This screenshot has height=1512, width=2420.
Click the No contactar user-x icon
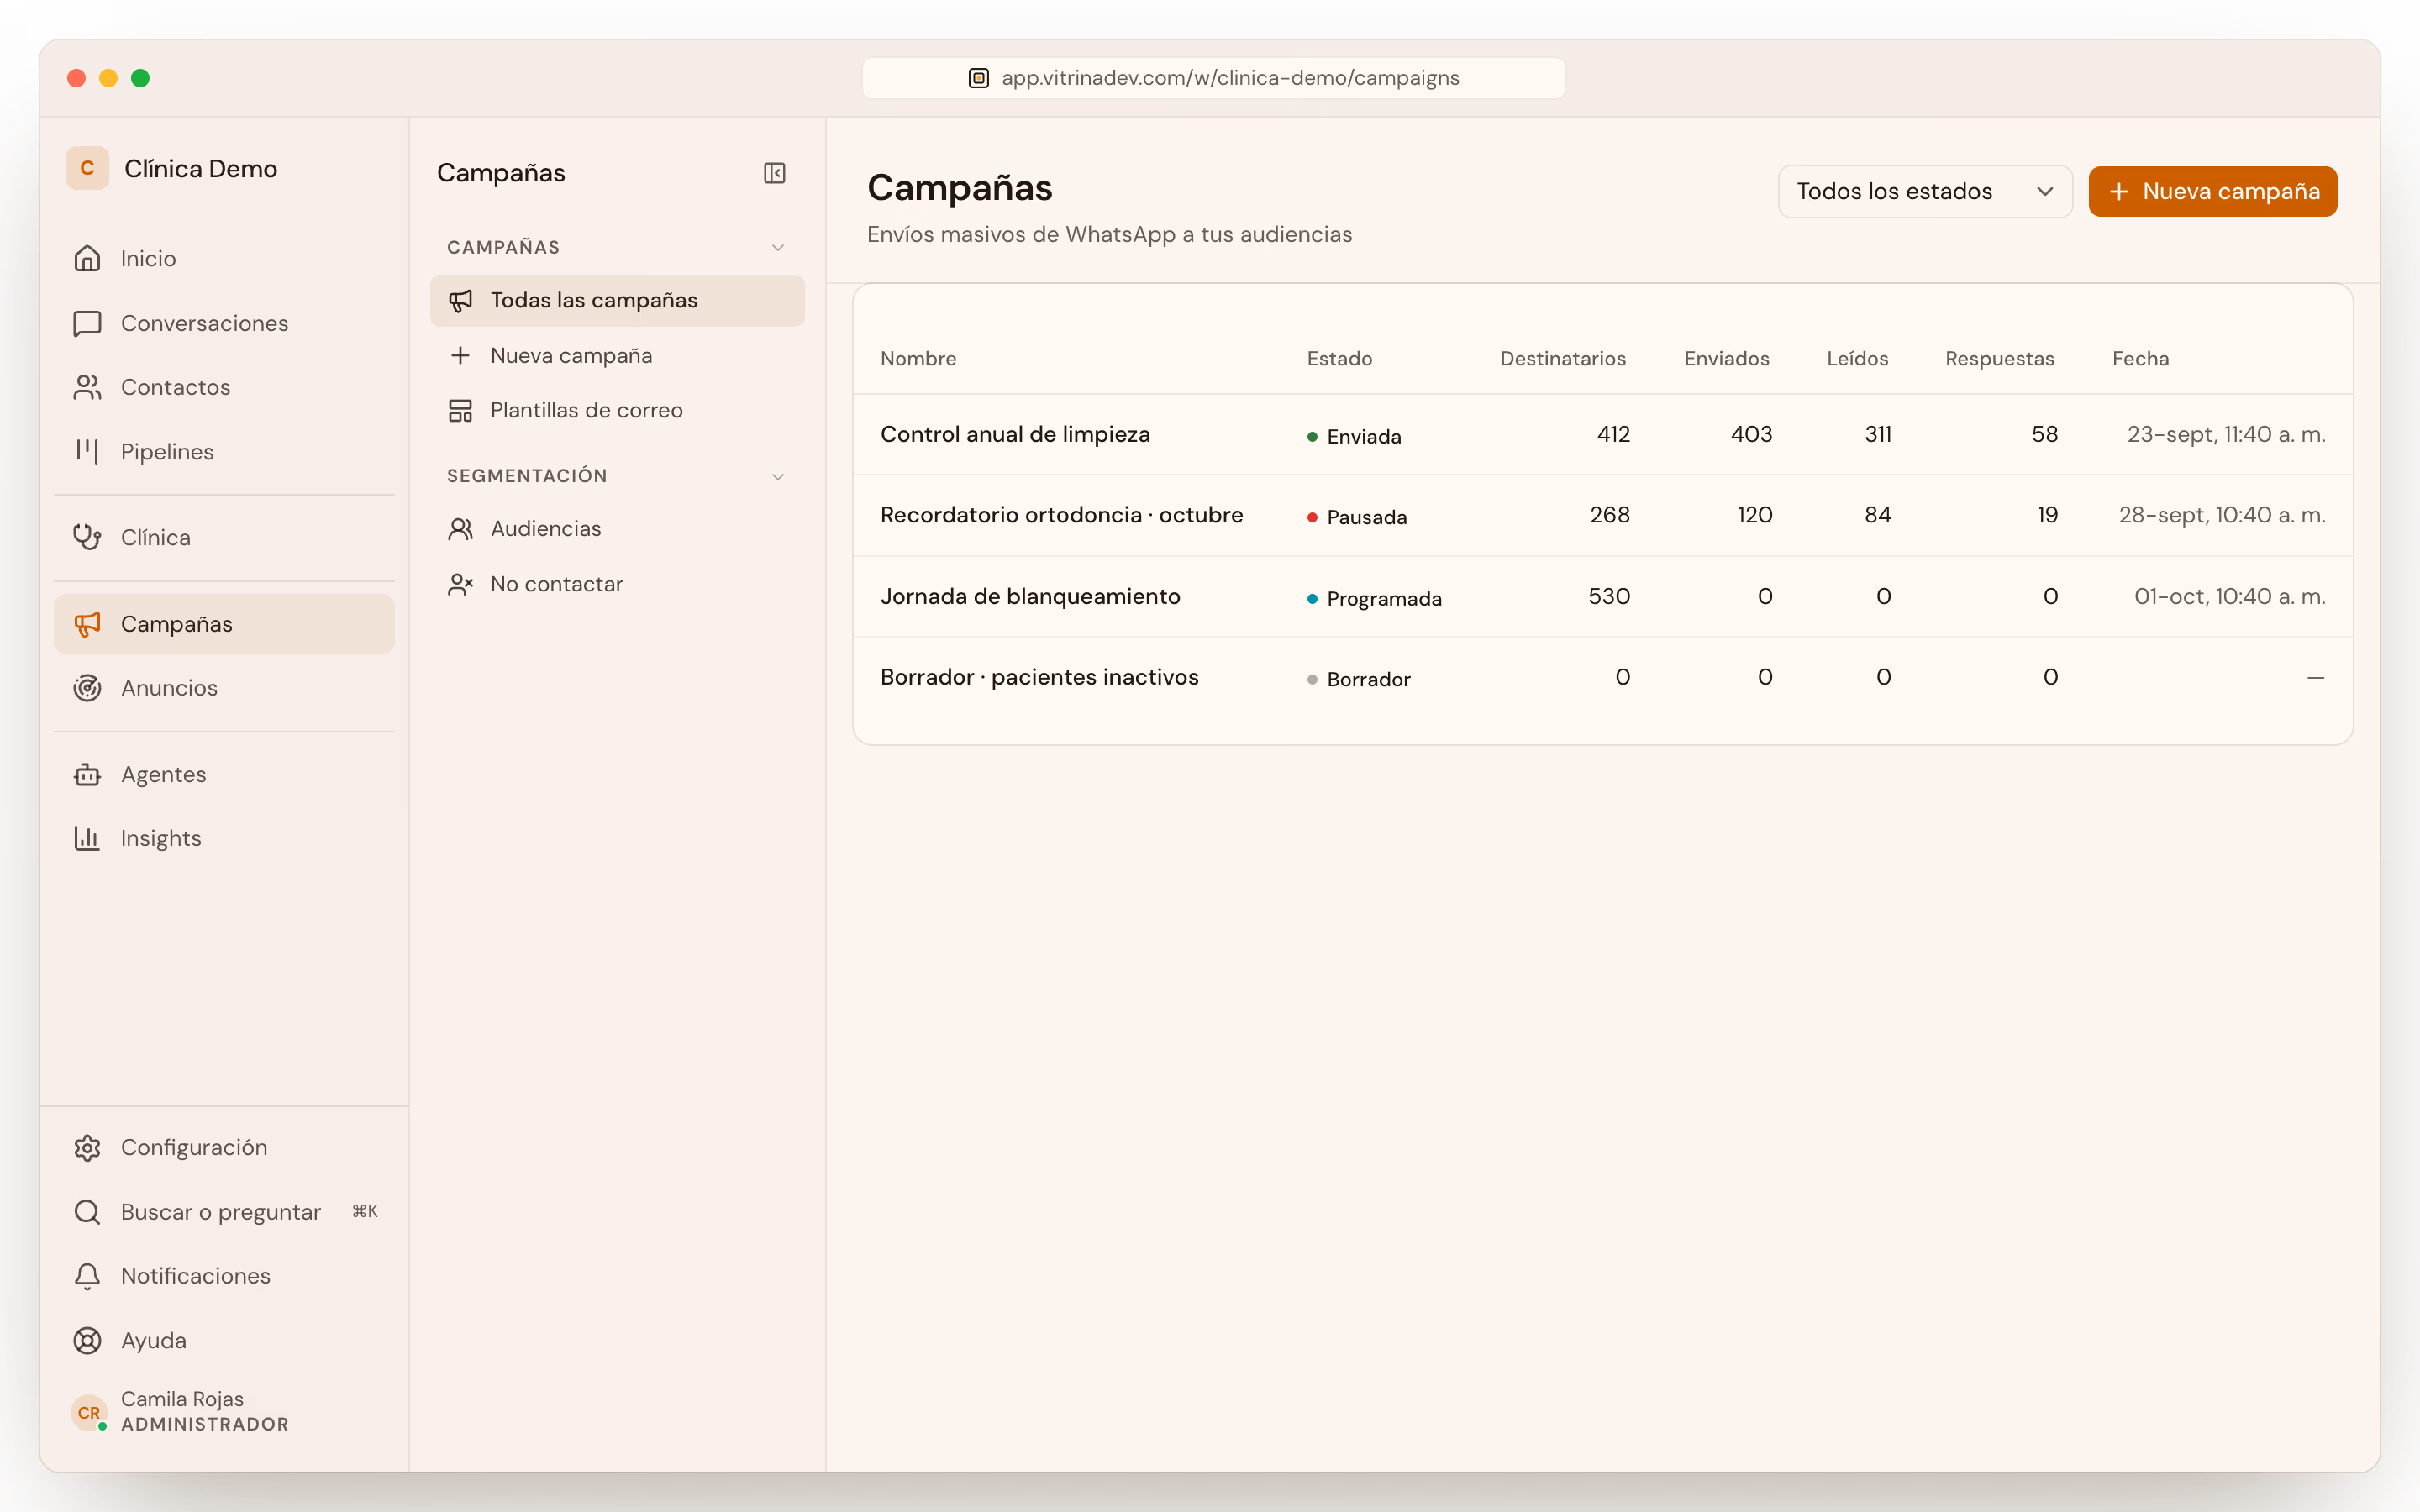click(x=460, y=584)
